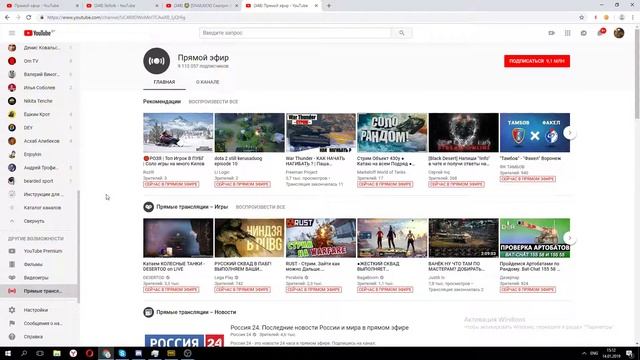Click the YouTube logo
This screenshot has height=360, width=640.
point(39,33)
